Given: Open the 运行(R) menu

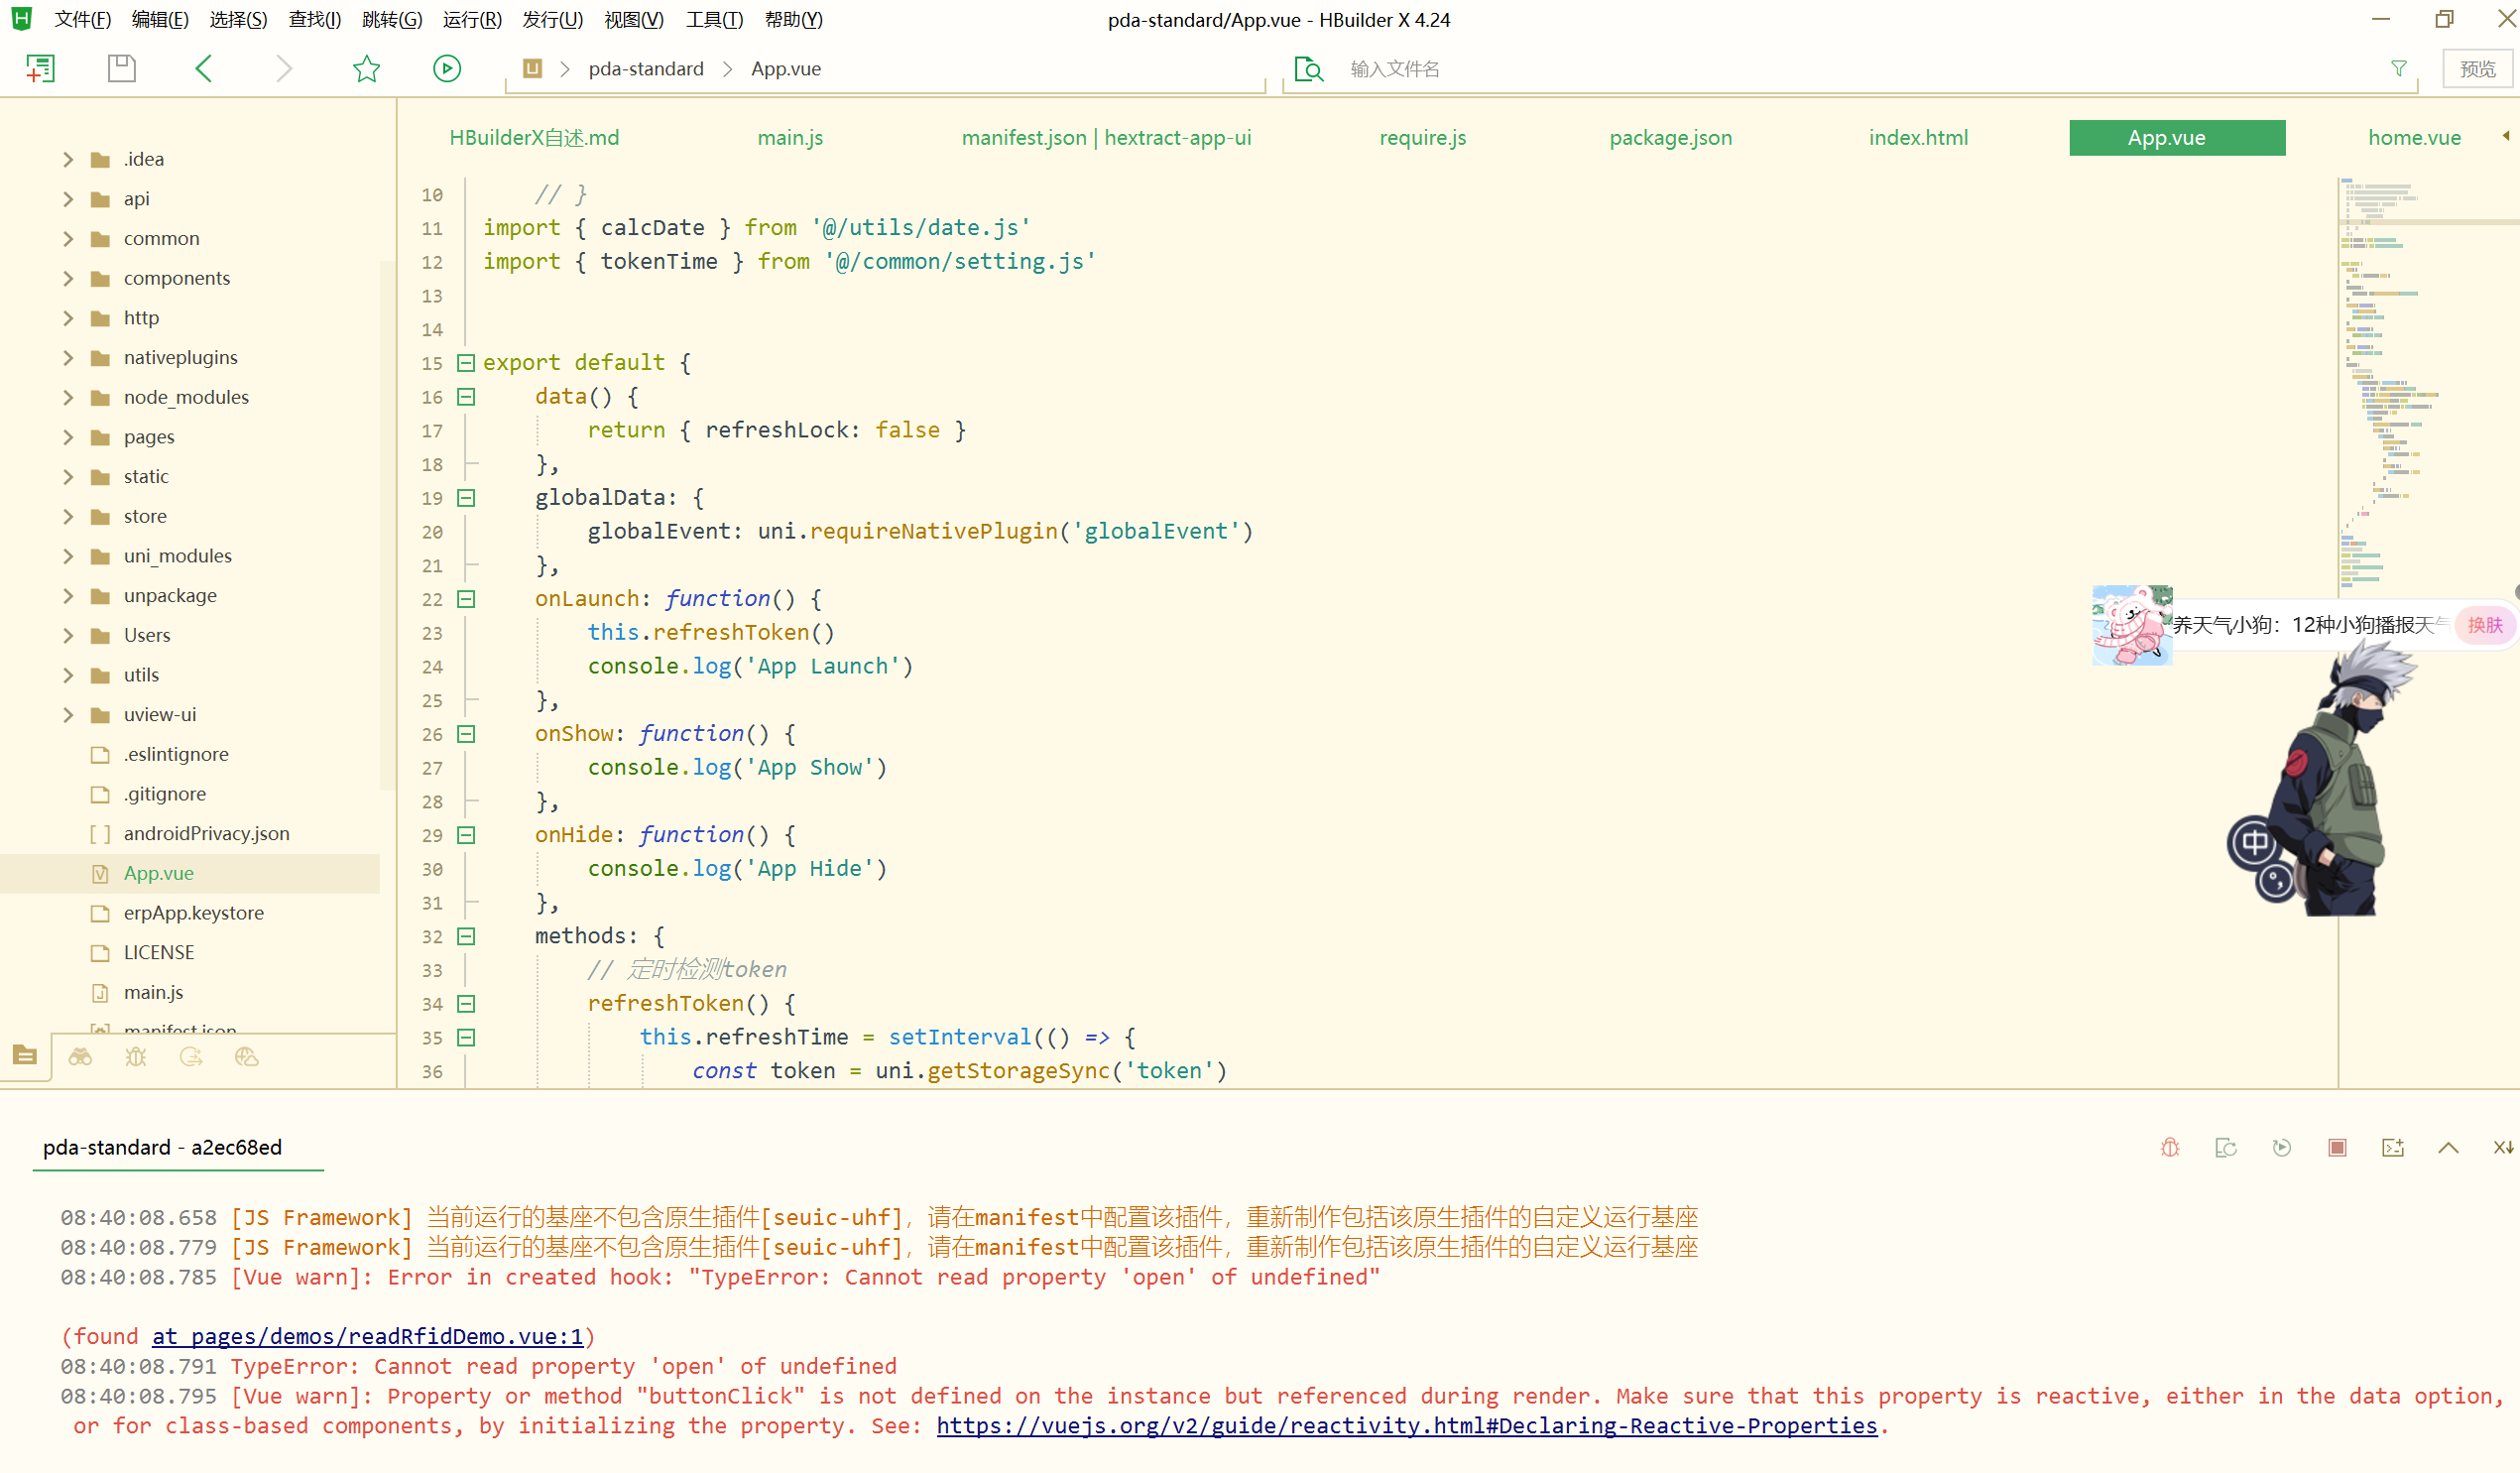Looking at the screenshot, I should pyautogui.click(x=472, y=19).
